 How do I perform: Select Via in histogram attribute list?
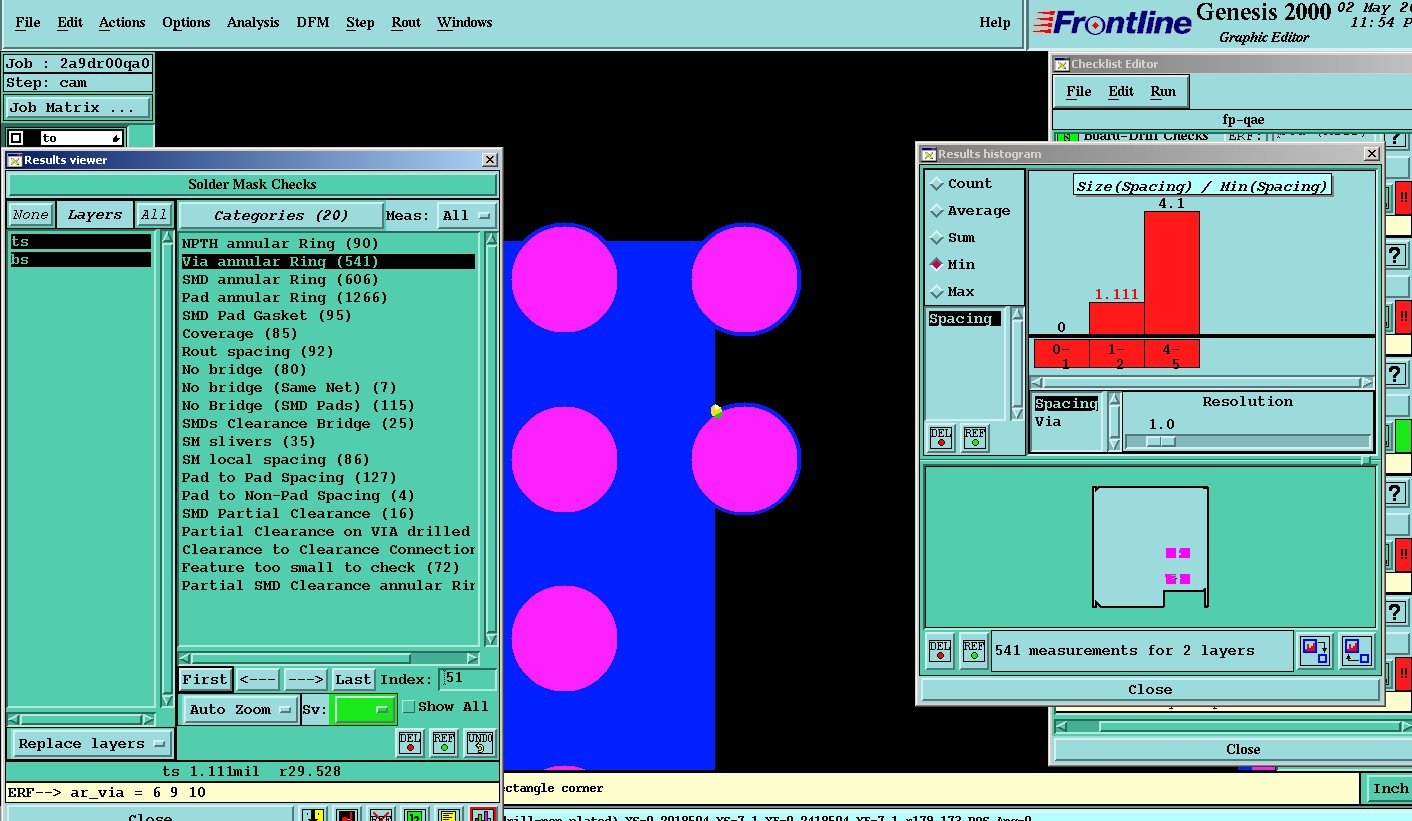pos(1066,422)
